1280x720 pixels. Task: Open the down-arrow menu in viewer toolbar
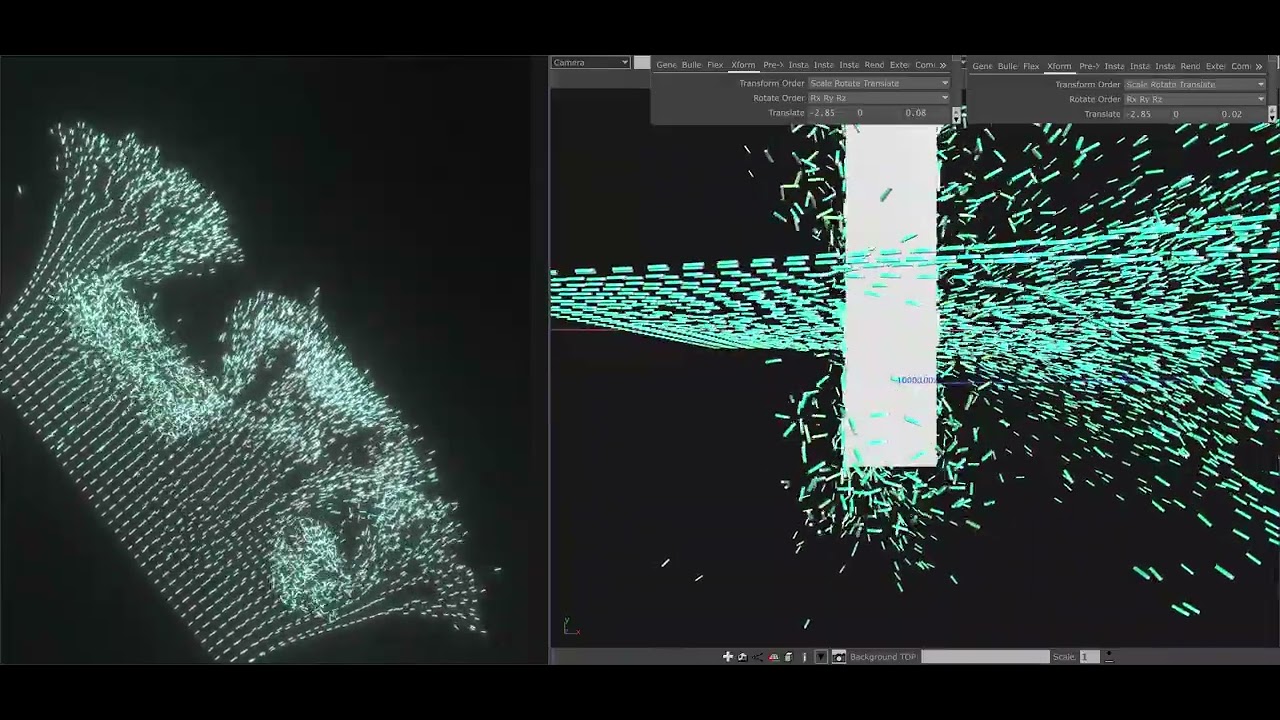(x=821, y=657)
